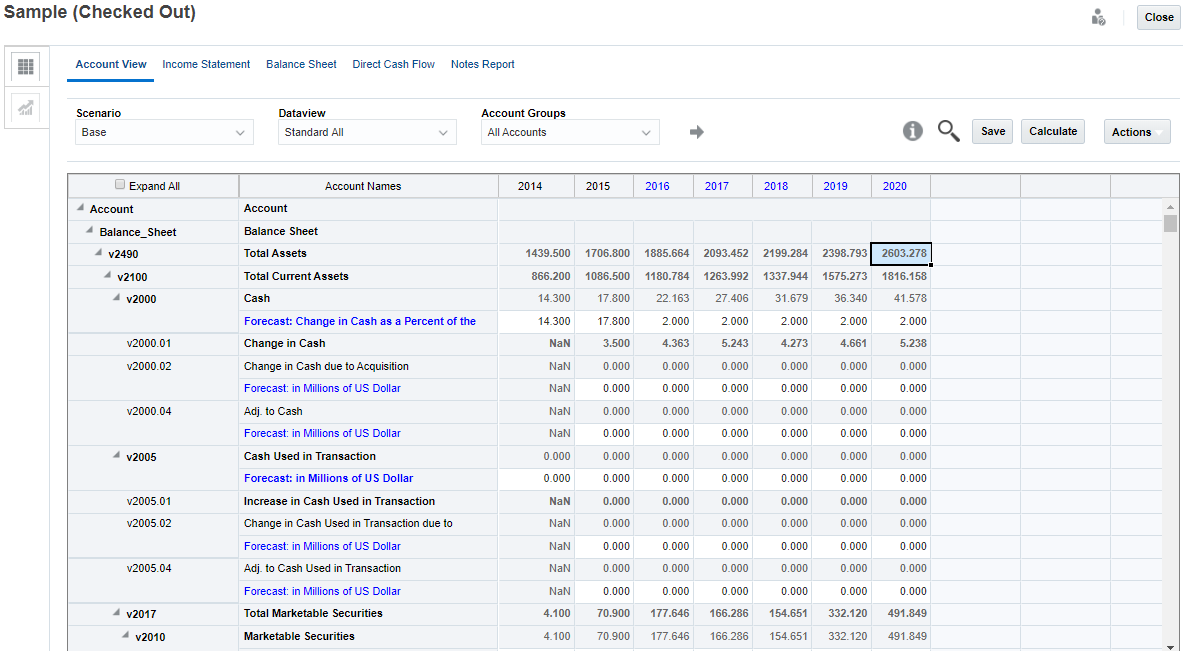This screenshot has height=651, width=1183.
Task: Click the green go arrow next to Account Groups
Action: (x=696, y=131)
